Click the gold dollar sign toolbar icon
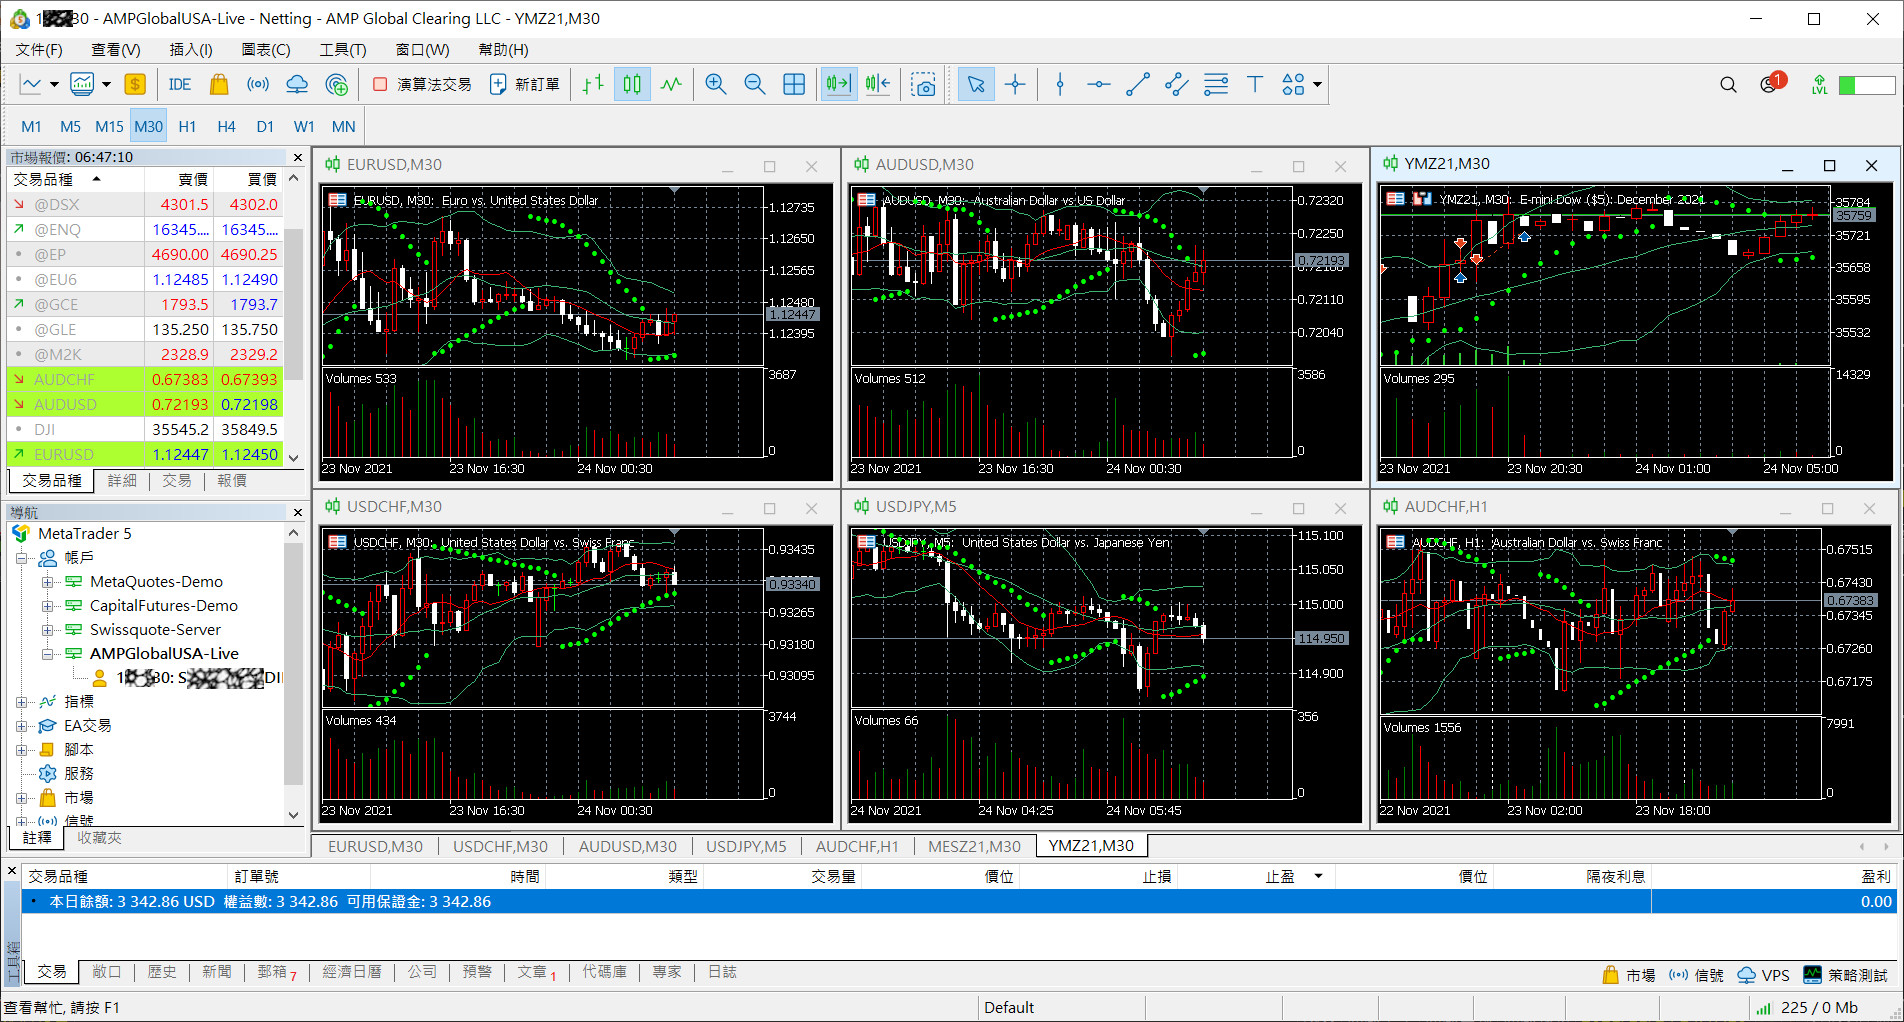 tap(135, 85)
